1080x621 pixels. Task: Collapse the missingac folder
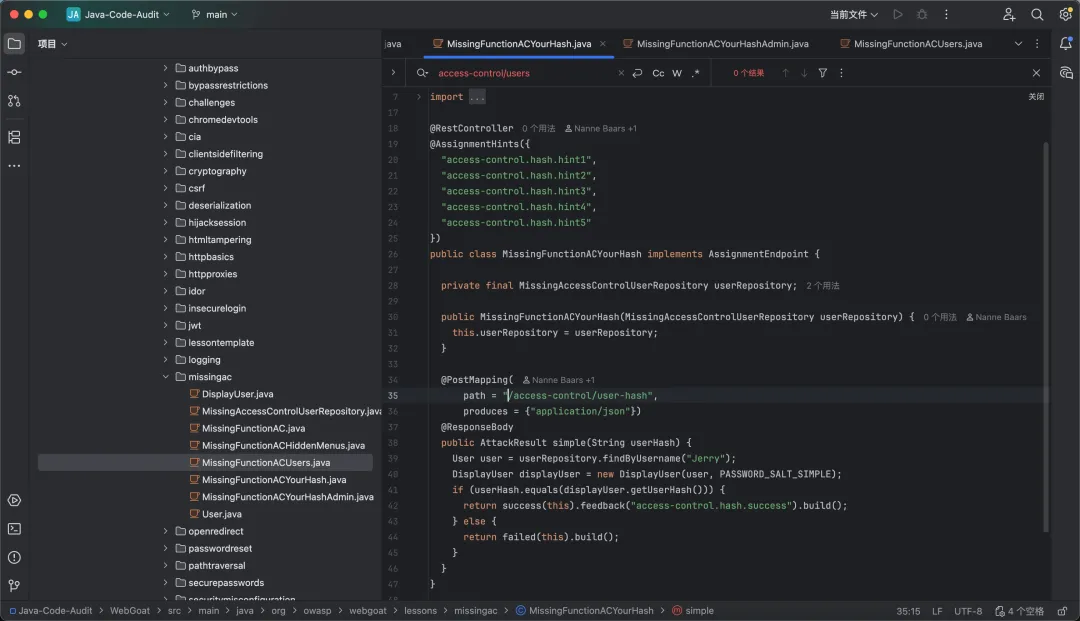click(166, 377)
